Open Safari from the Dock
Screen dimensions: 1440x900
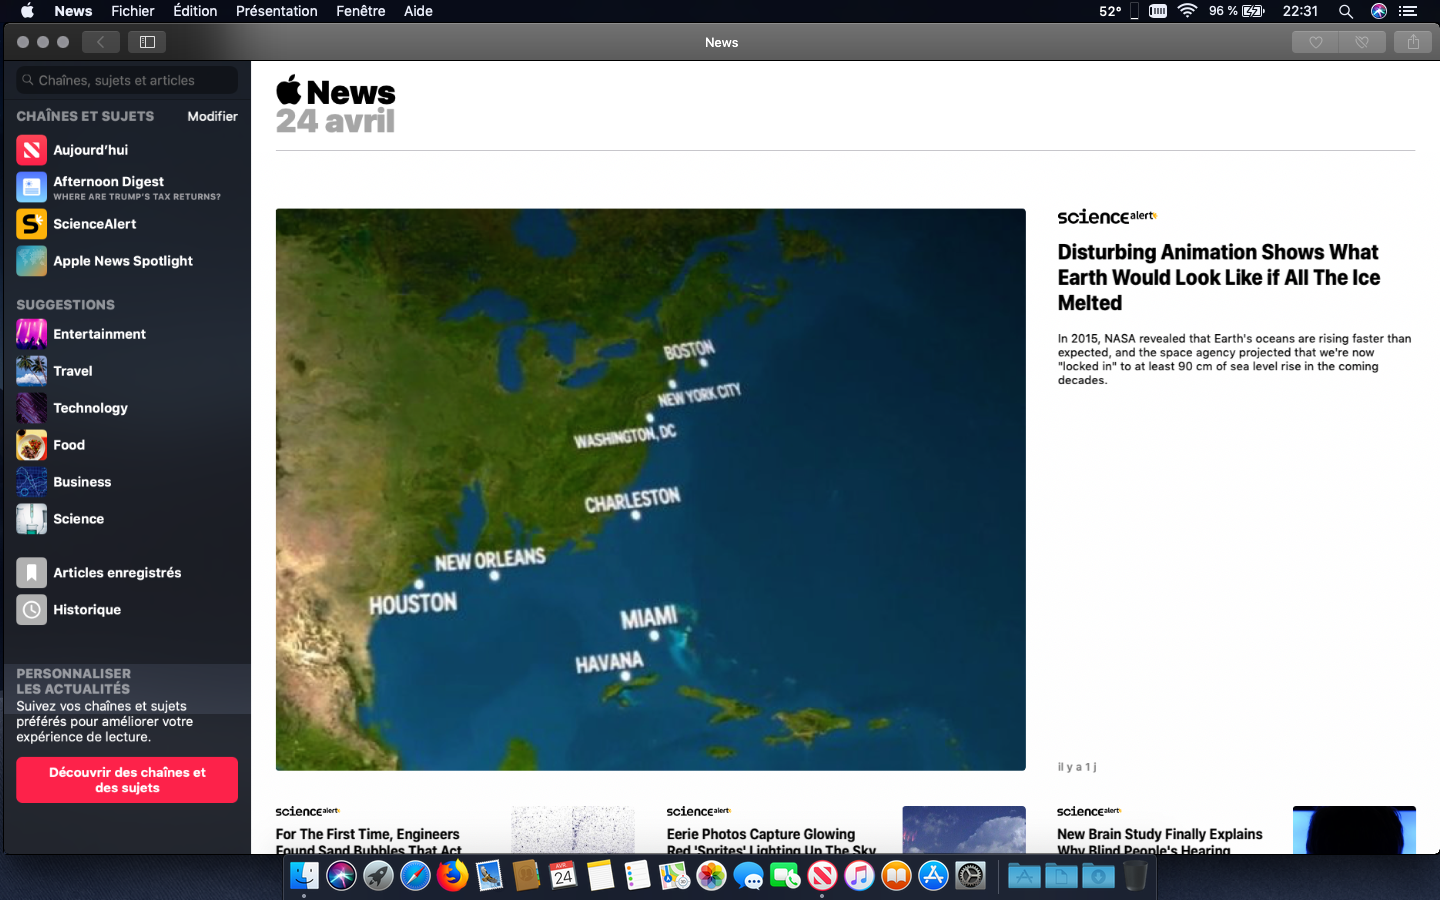click(415, 876)
